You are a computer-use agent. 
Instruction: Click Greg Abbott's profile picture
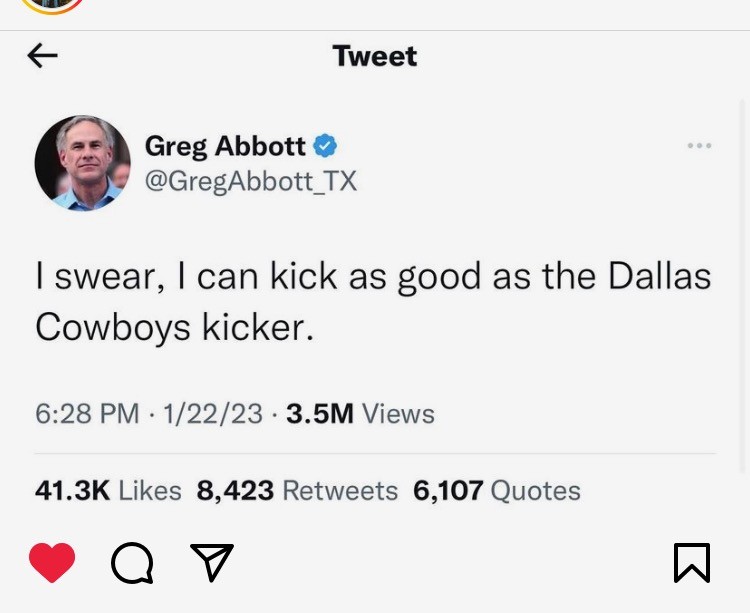click(83, 163)
